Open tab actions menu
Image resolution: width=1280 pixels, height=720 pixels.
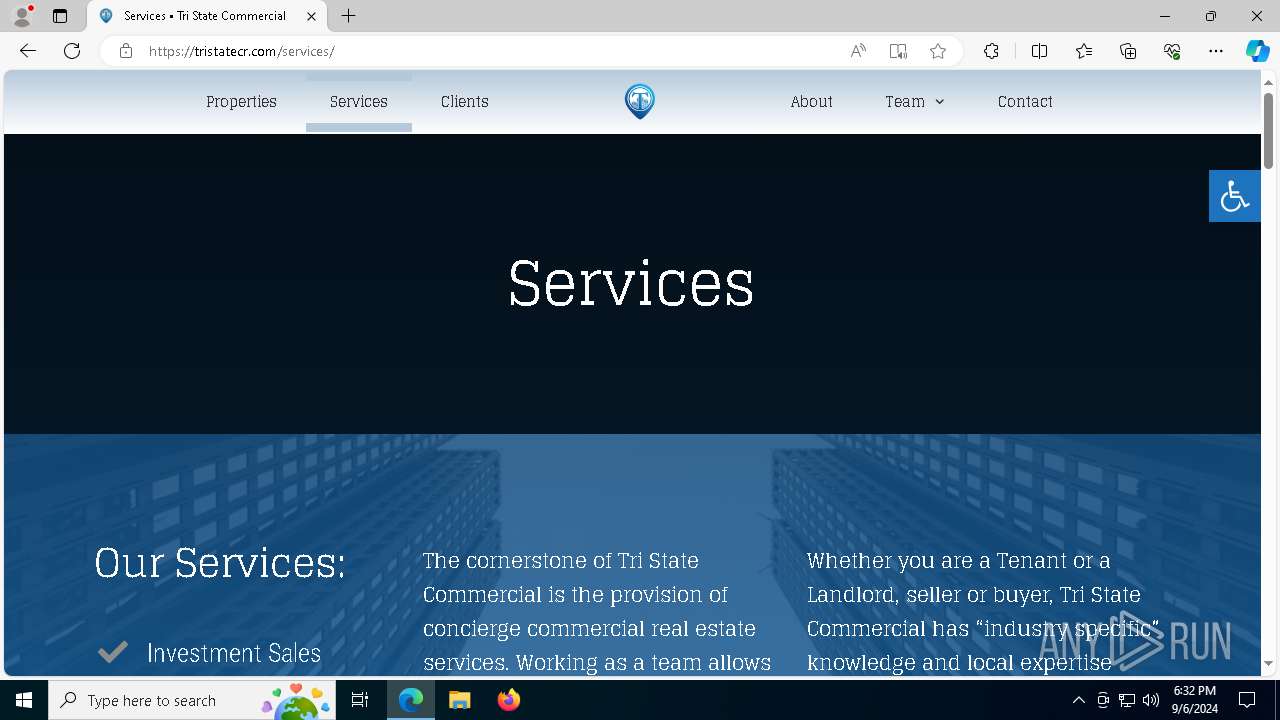pos(60,16)
